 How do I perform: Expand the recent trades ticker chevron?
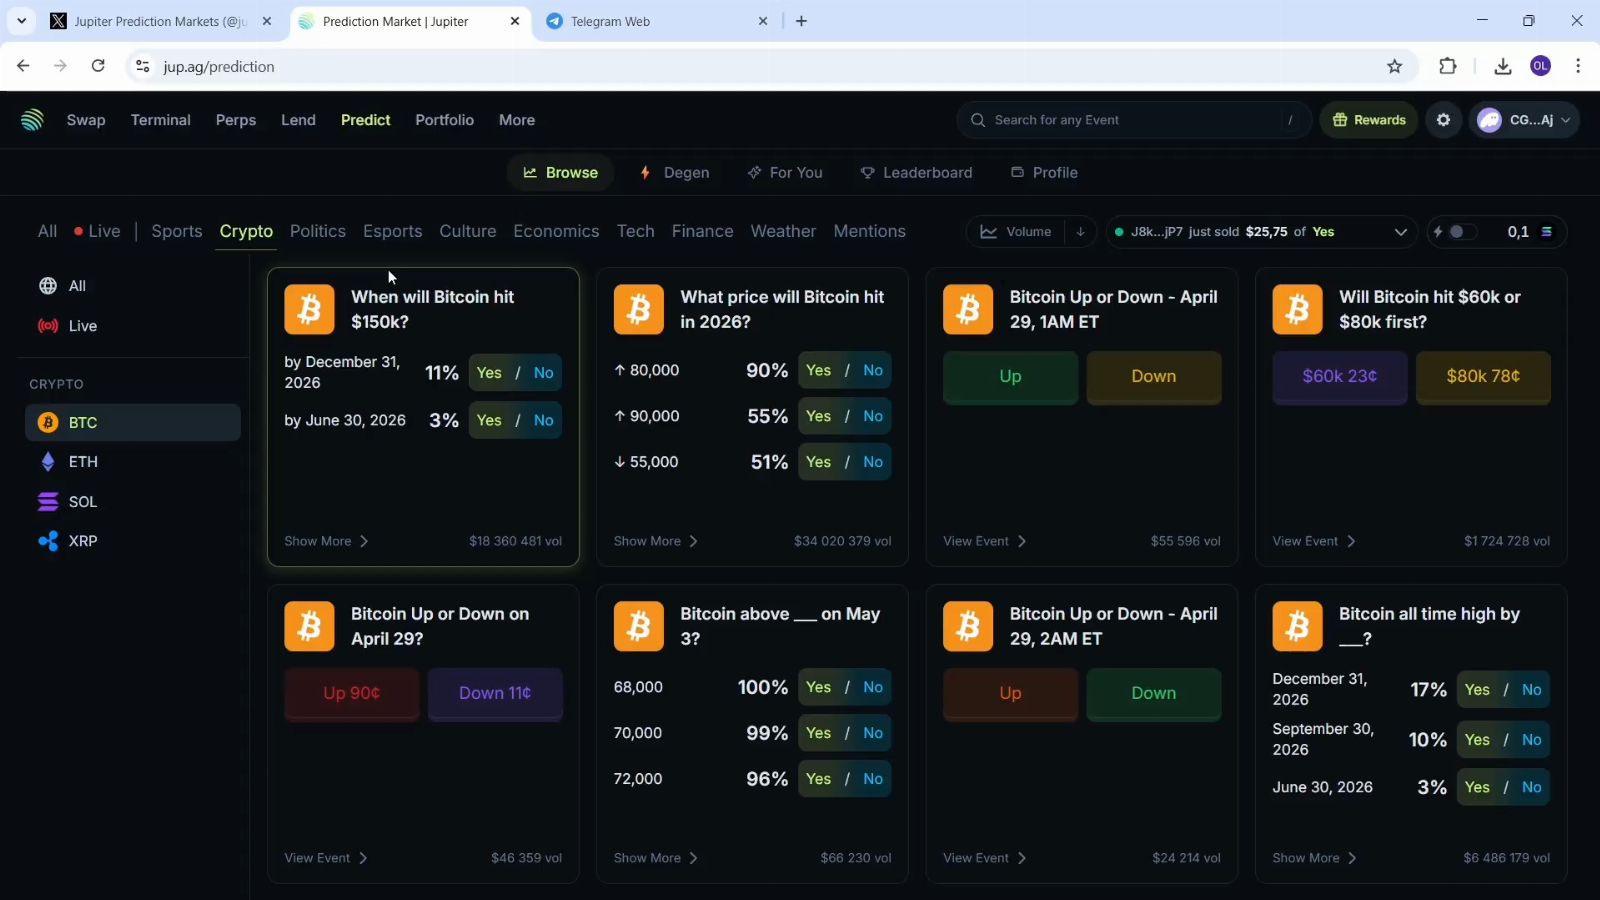1401,232
